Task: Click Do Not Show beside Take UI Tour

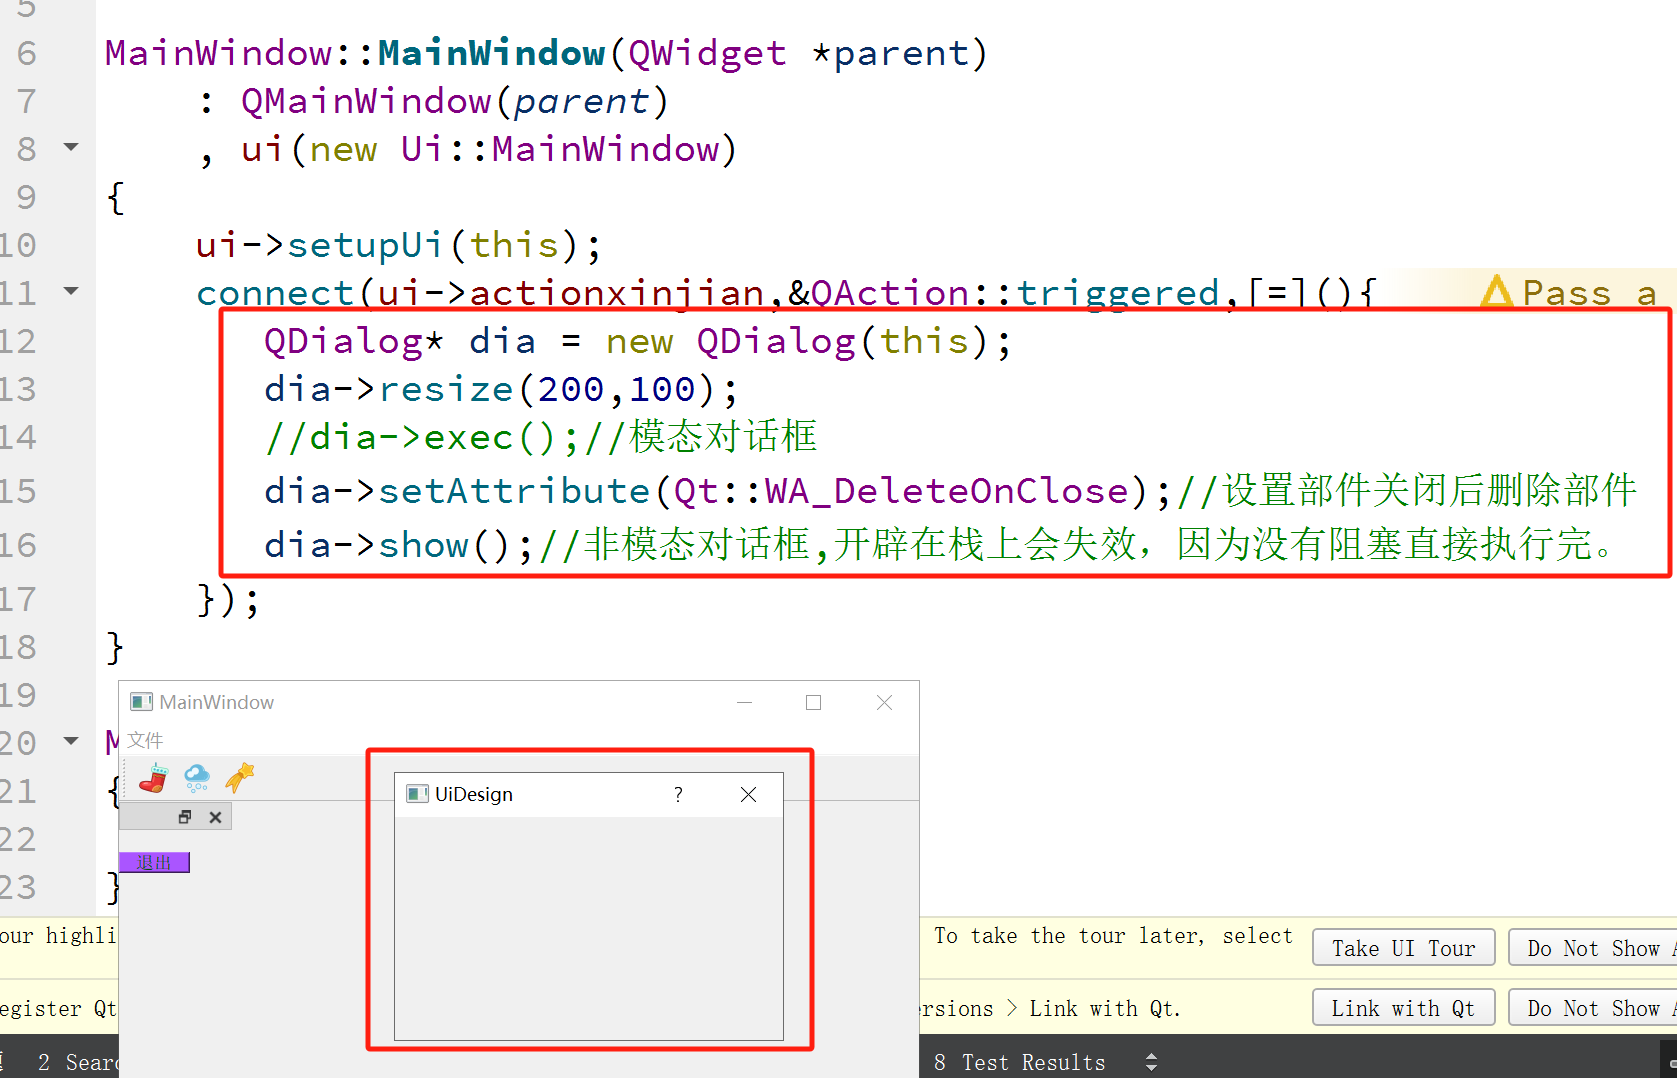Action: coord(1593,948)
